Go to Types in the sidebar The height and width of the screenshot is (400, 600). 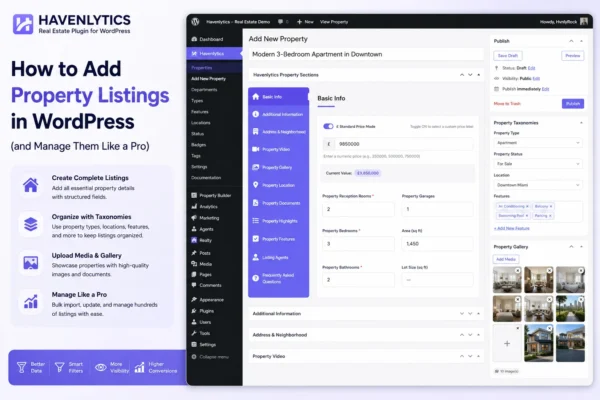[x=197, y=101]
